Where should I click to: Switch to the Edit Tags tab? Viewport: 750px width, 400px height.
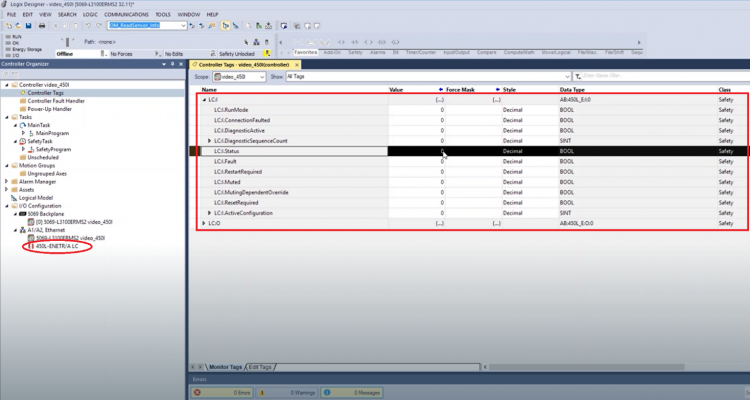pyautogui.click(x=260, y=367)
